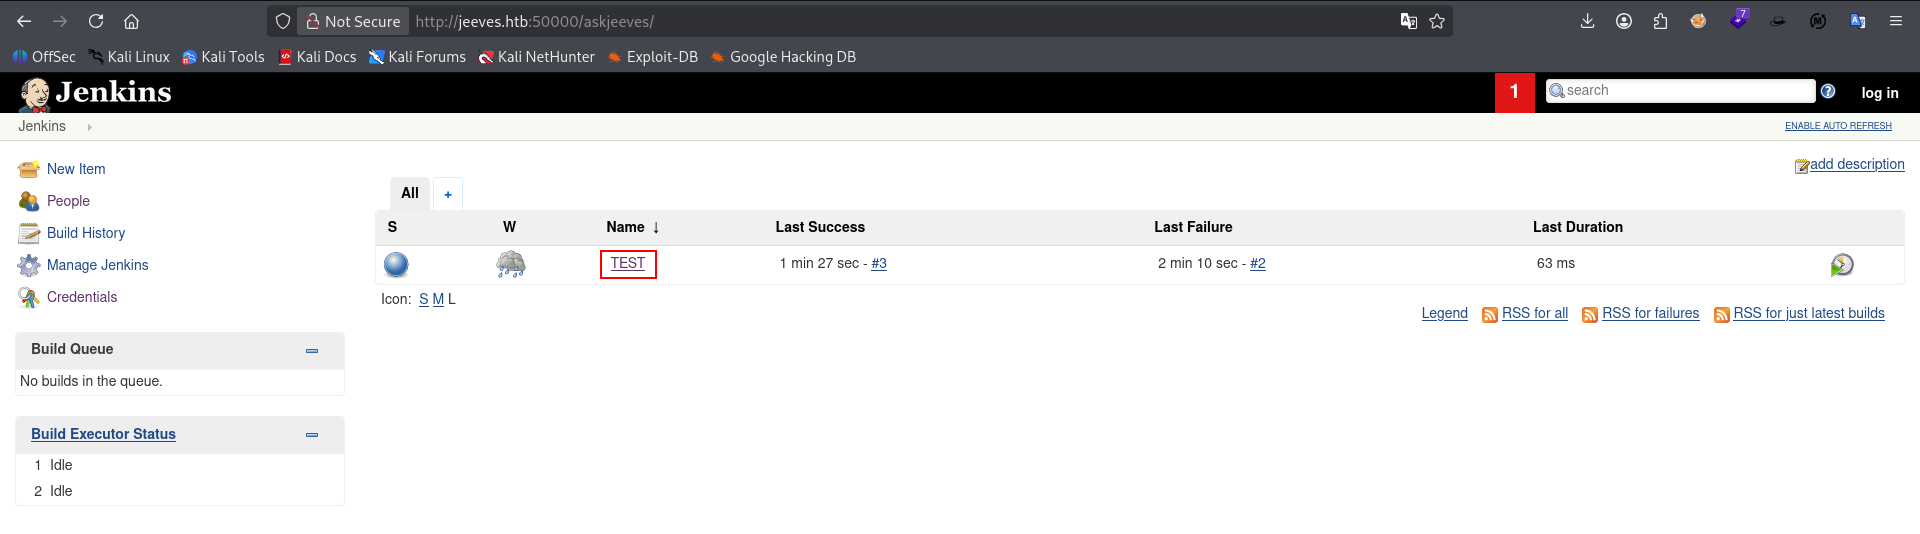
Task: Open Google Hacking DB bookmark
Action: point(783,57)
